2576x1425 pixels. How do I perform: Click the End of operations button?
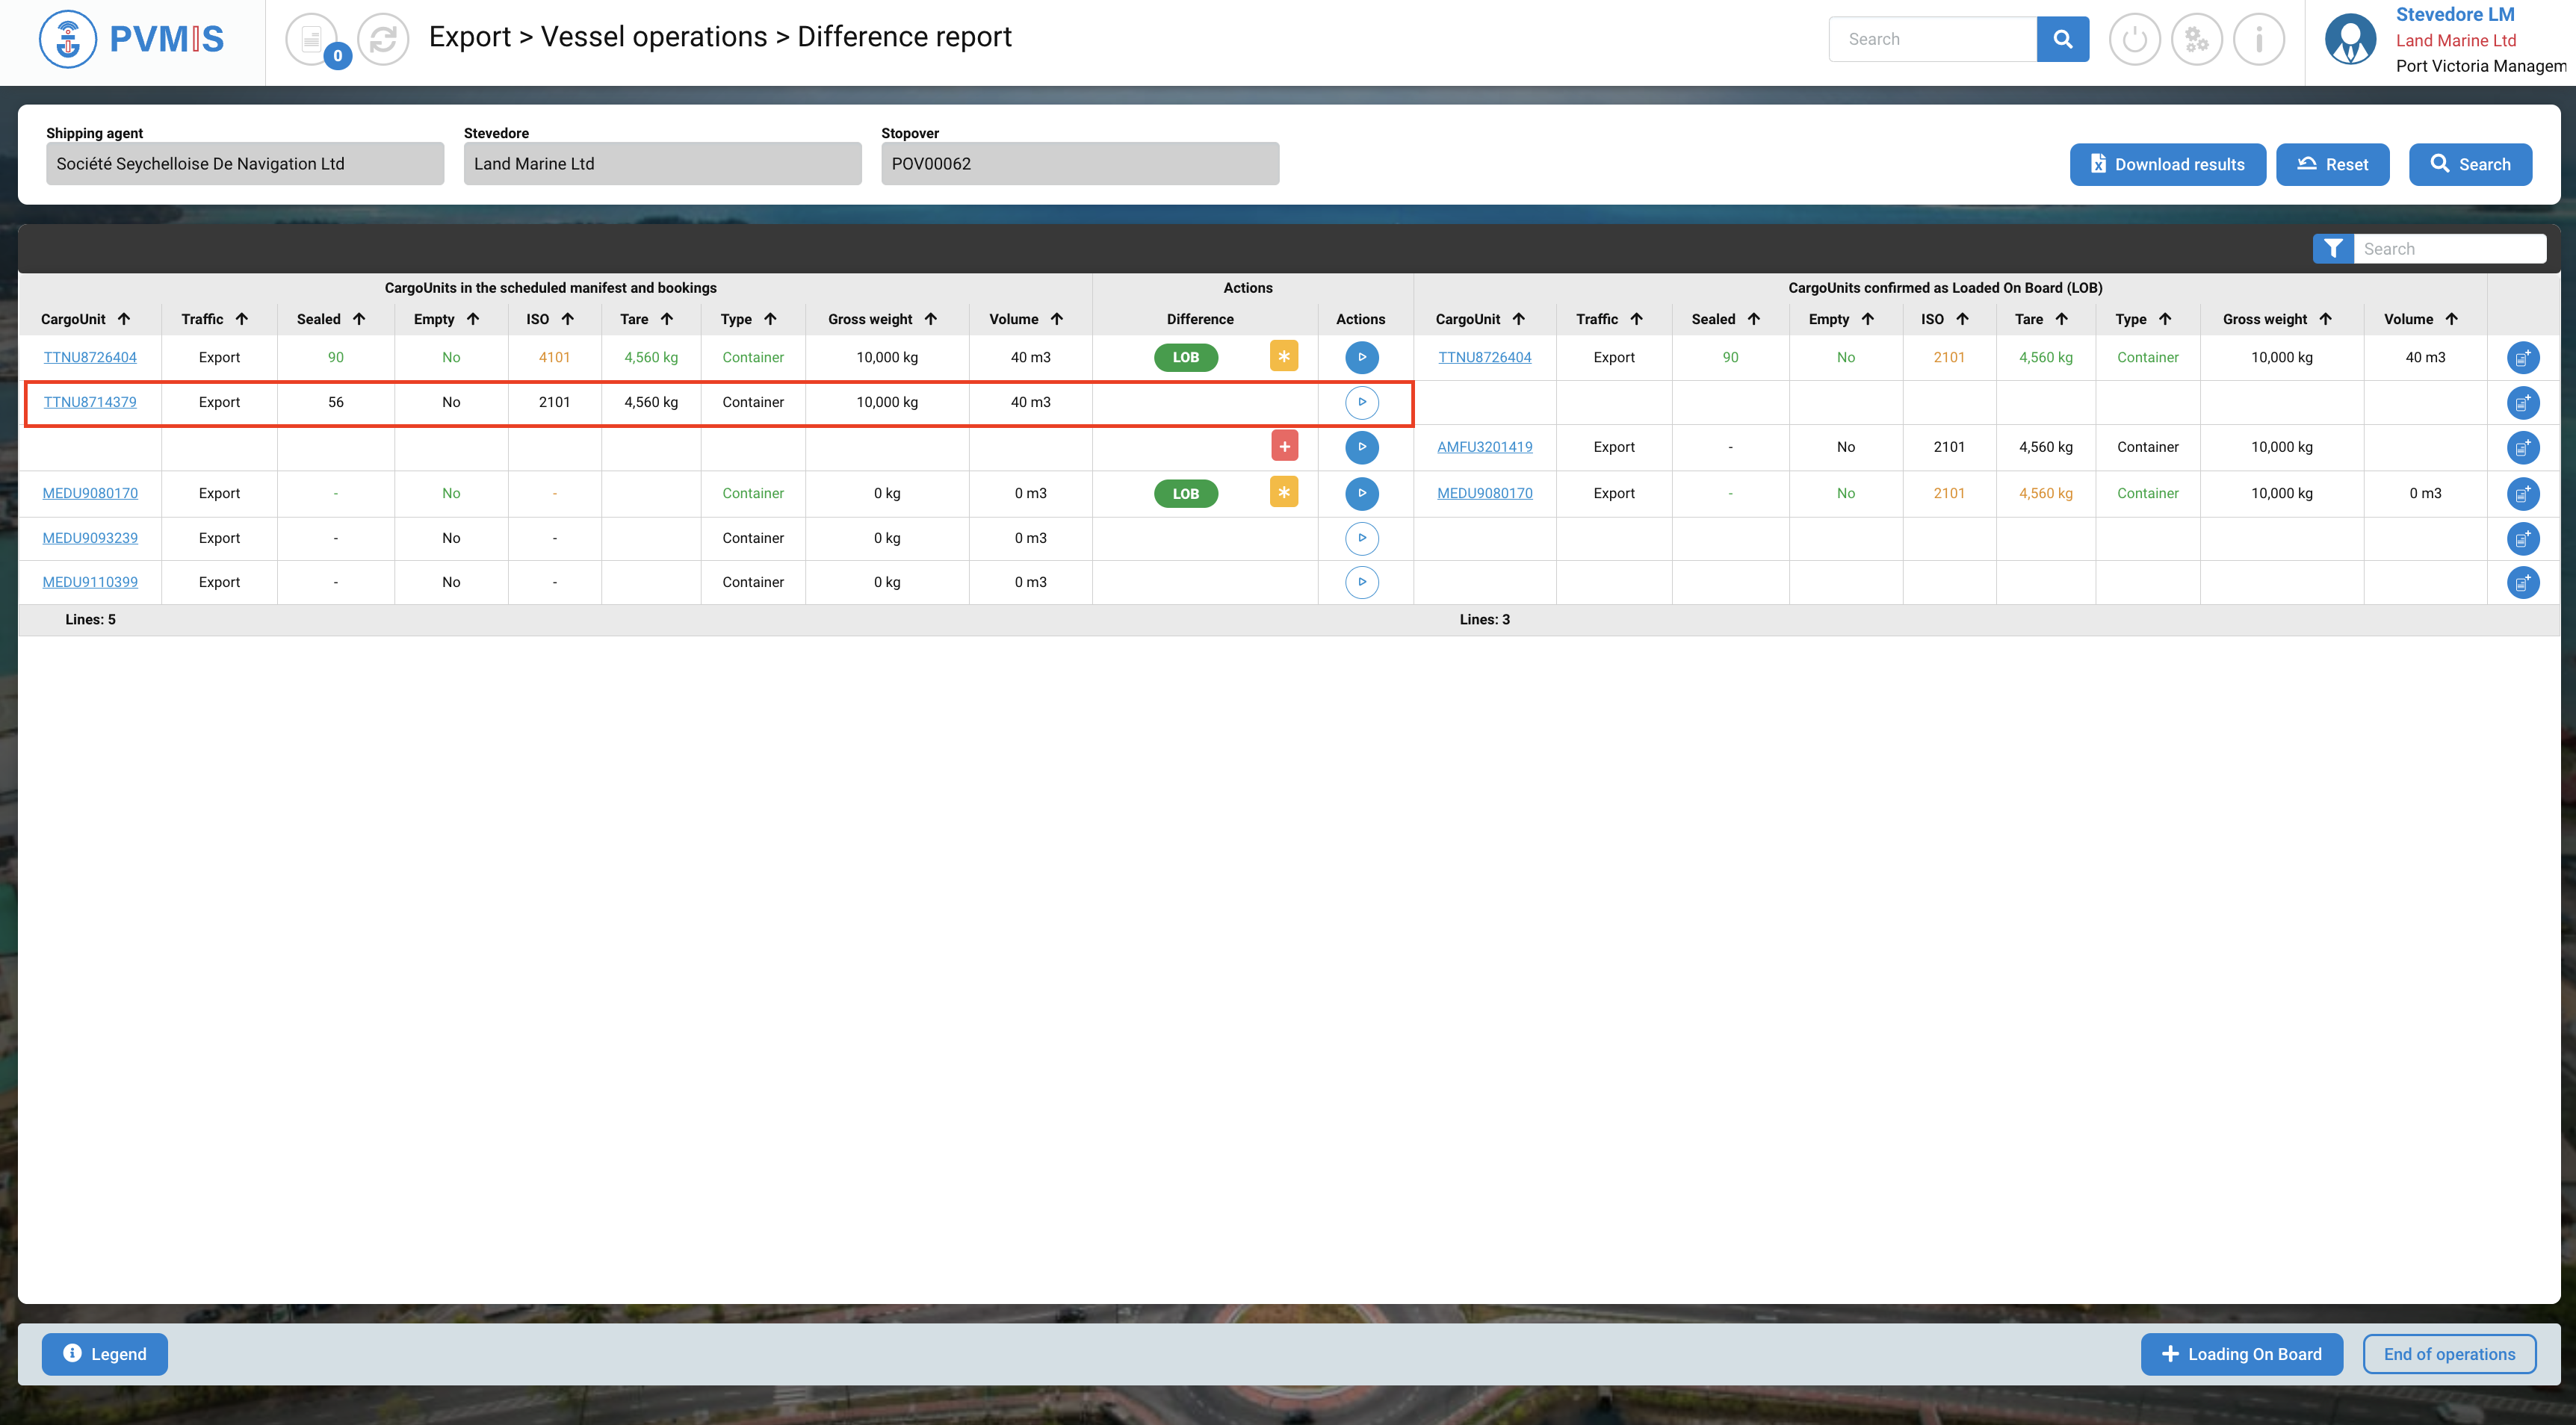tap(2448, 1354)
